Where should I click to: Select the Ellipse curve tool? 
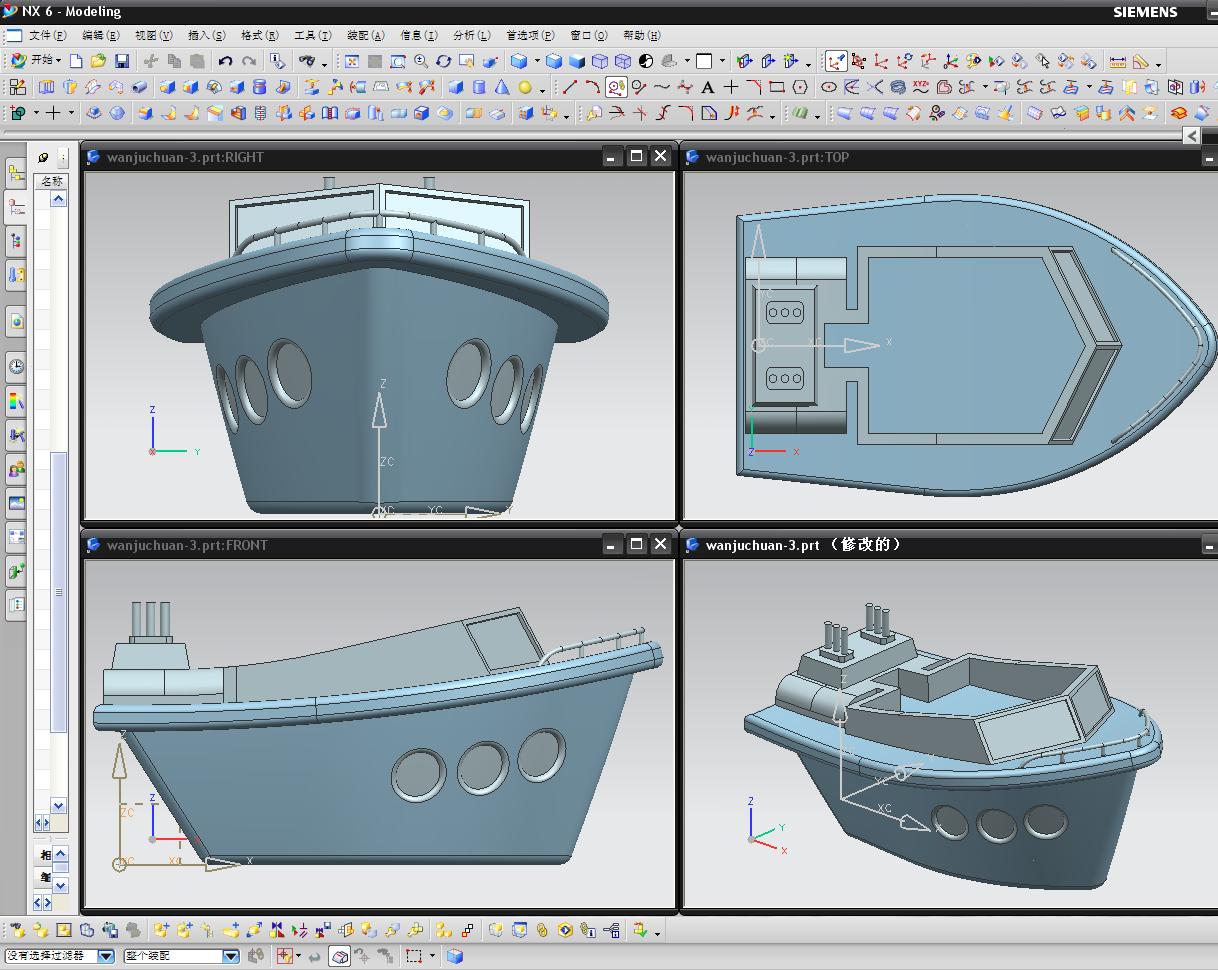coord(829,87)
